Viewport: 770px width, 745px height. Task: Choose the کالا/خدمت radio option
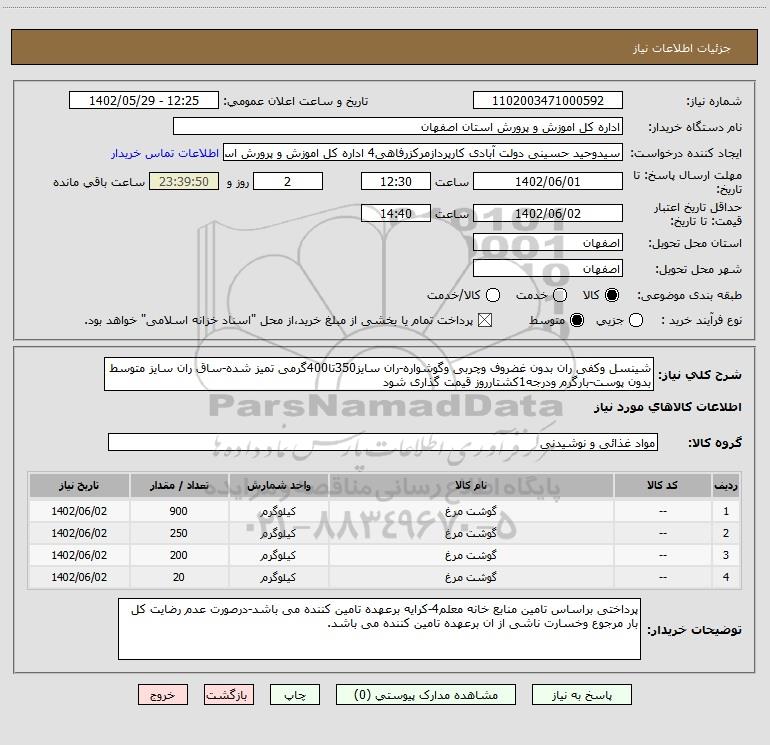[x=492, y=296]
